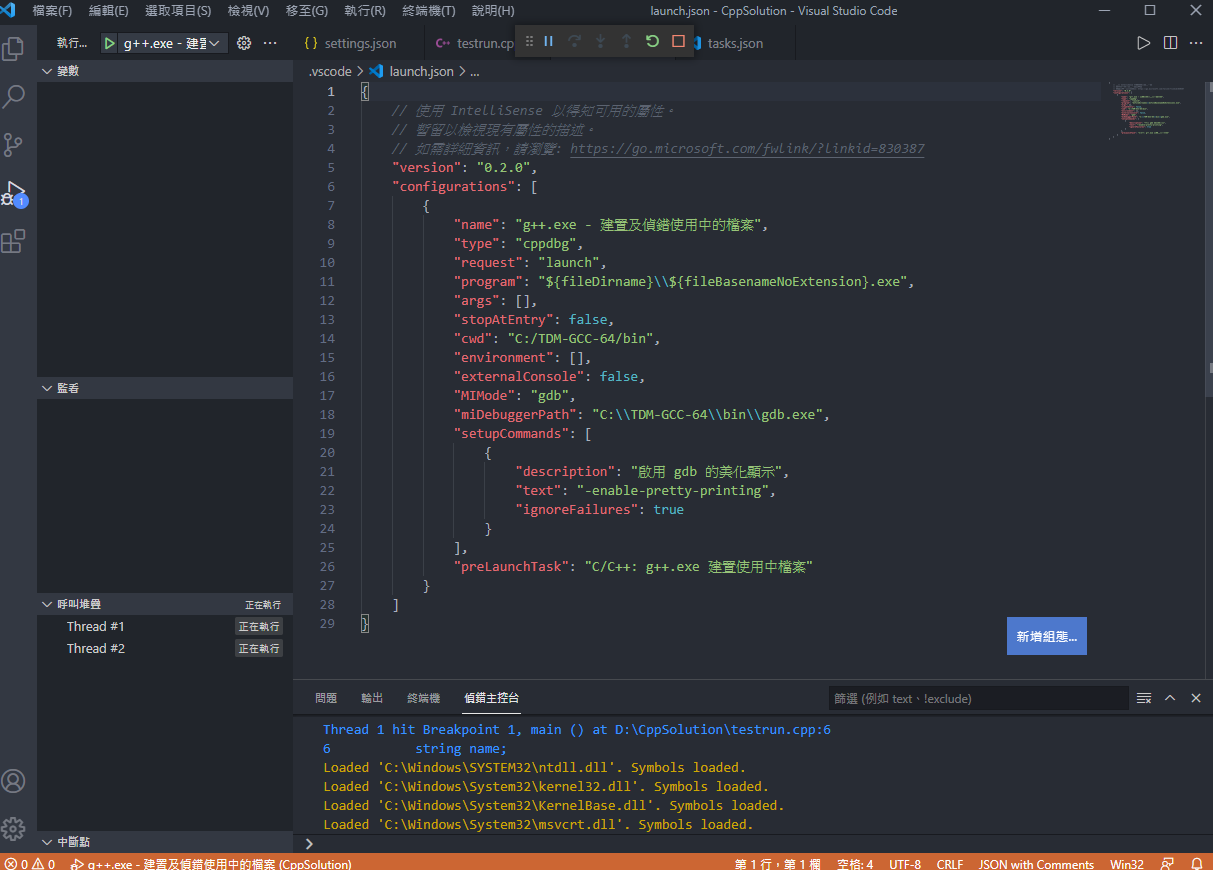Click the split editor icon
Image resolution: width=1213 pixels, height=870 pixels.
point(1170,43)
